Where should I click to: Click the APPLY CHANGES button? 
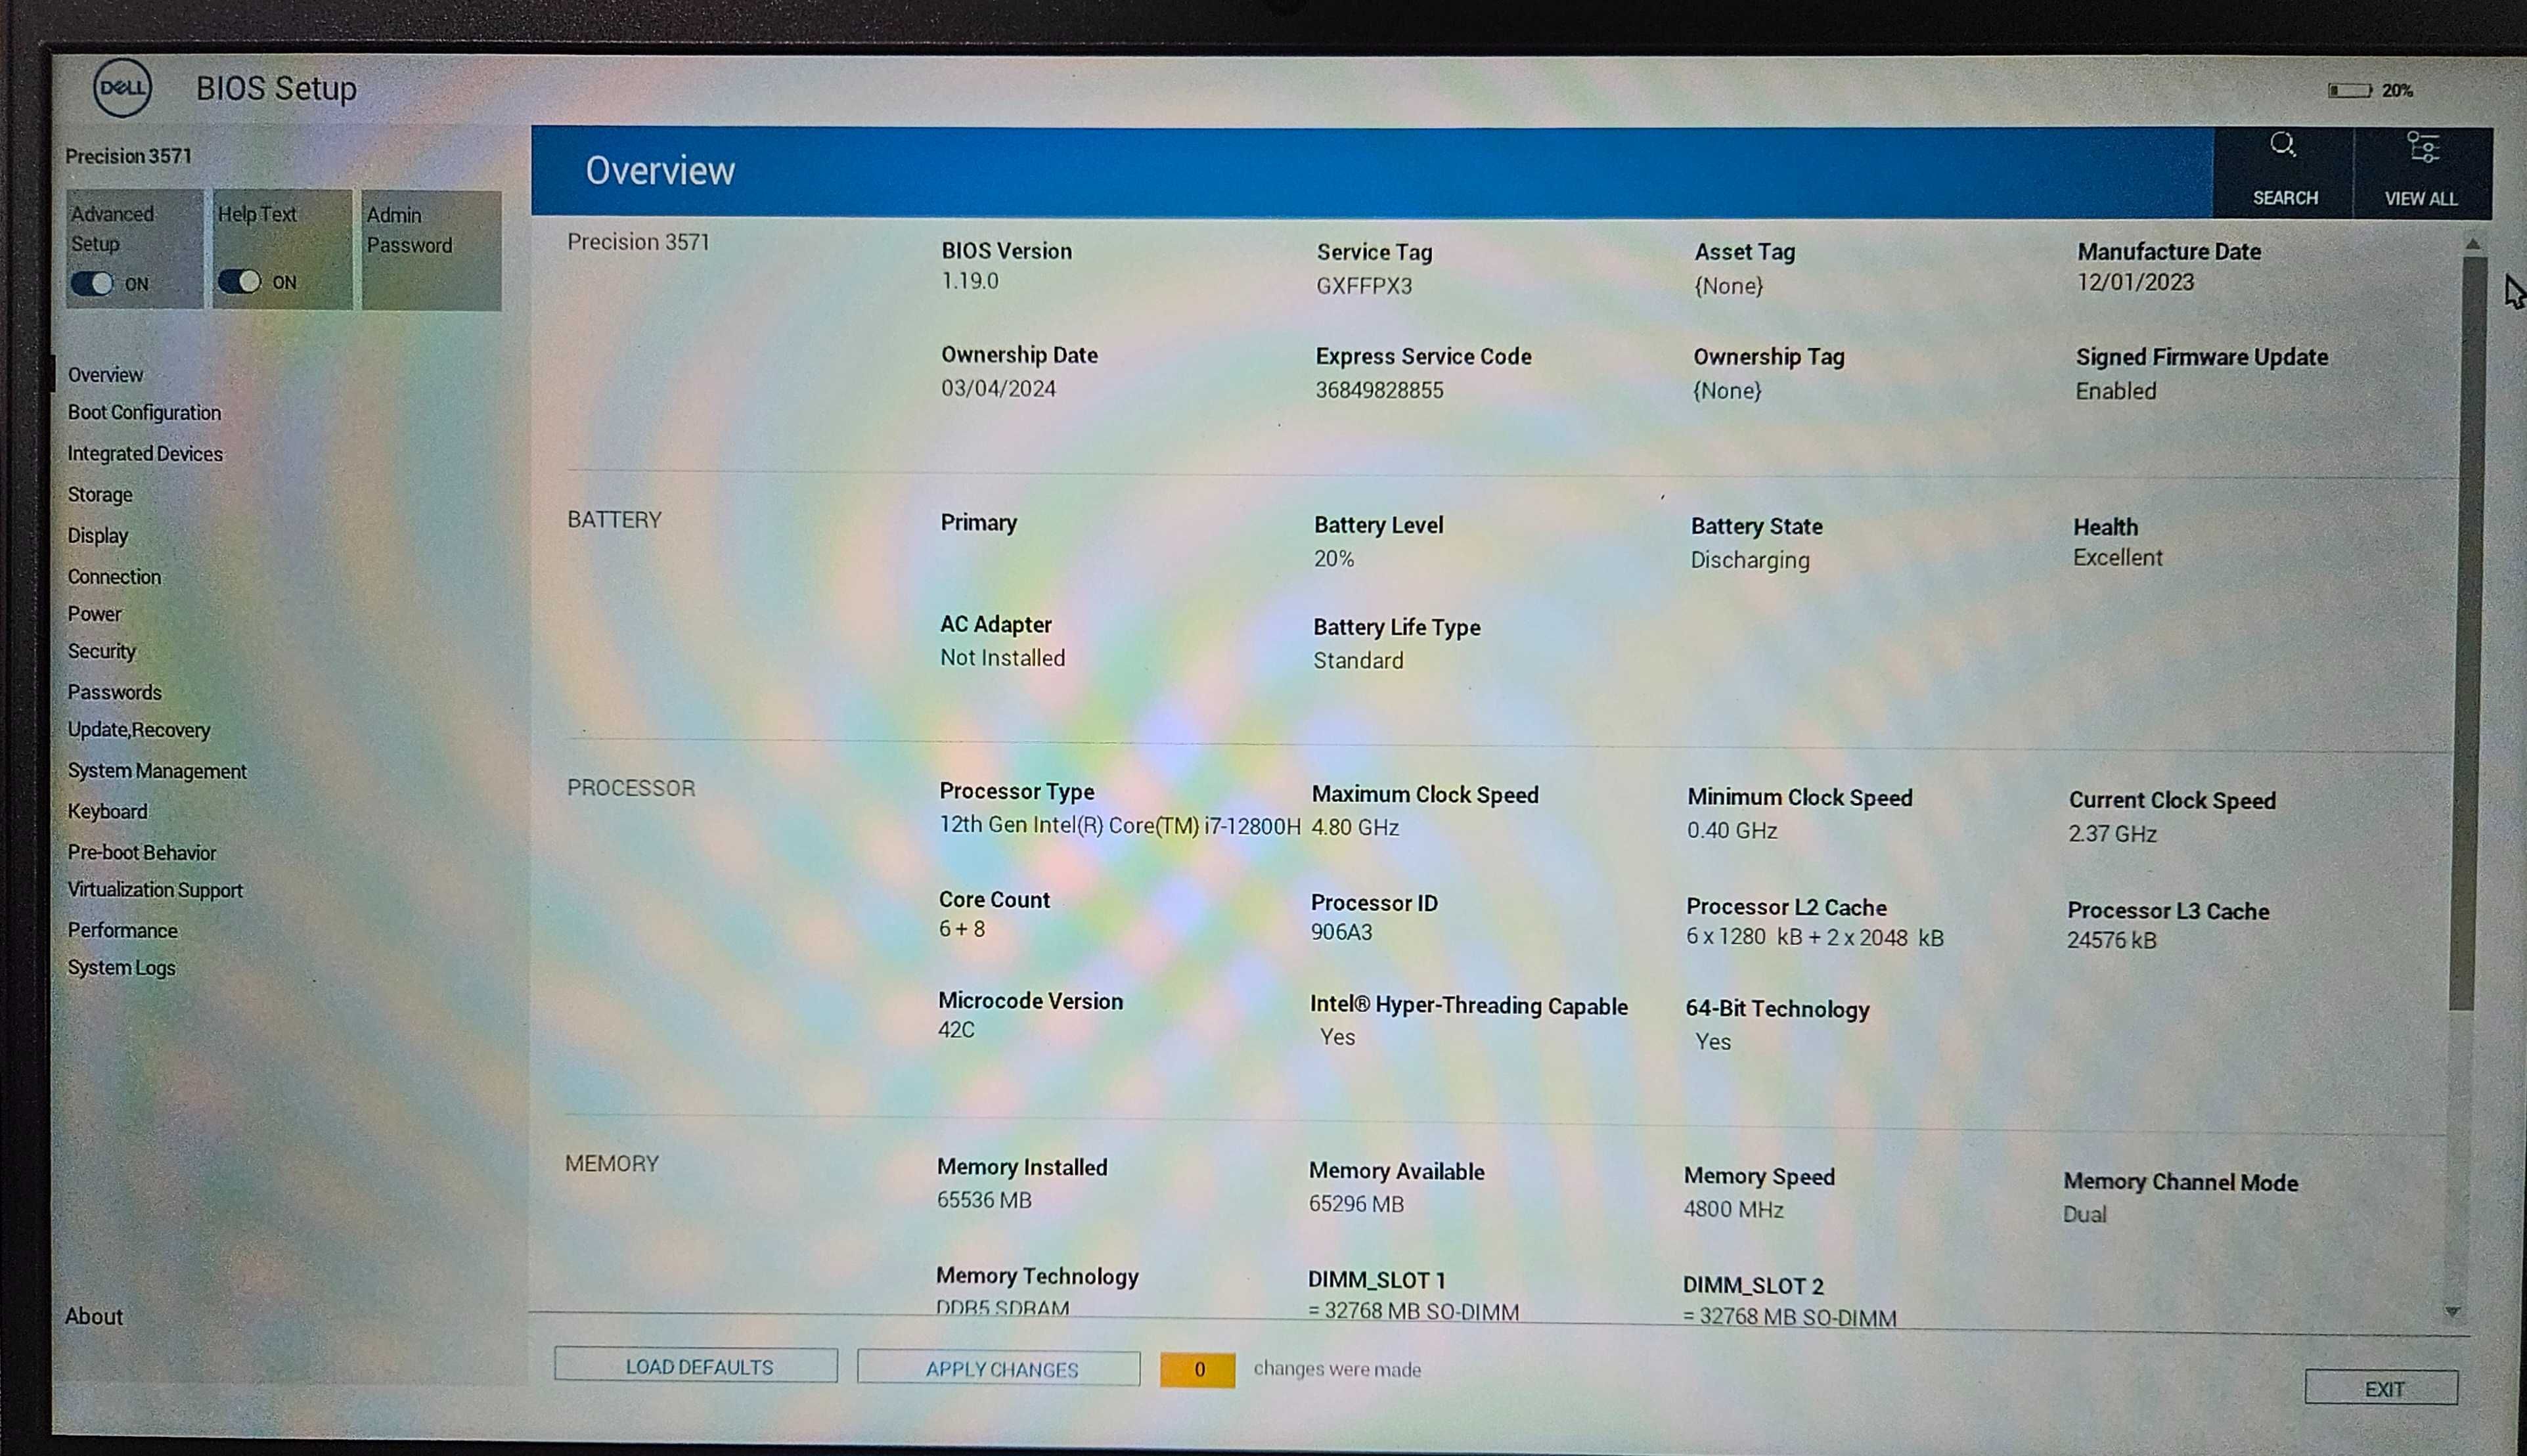click(999, 1369)
